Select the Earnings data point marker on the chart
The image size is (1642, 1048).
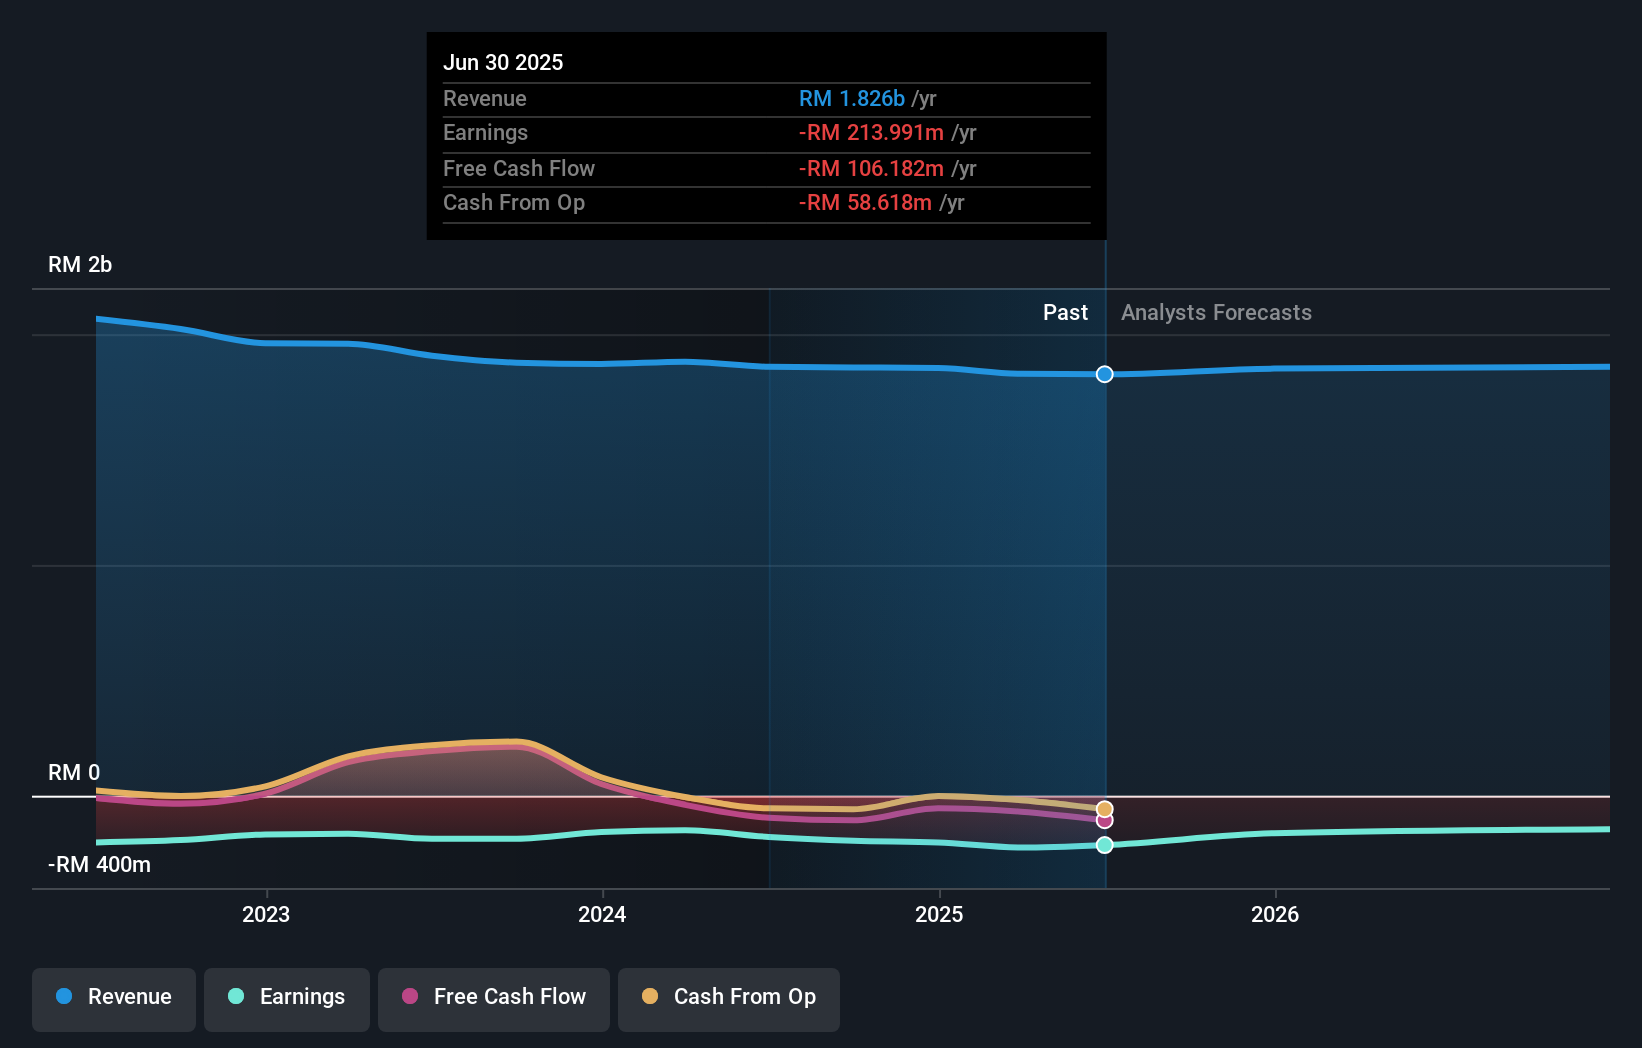1104,845
